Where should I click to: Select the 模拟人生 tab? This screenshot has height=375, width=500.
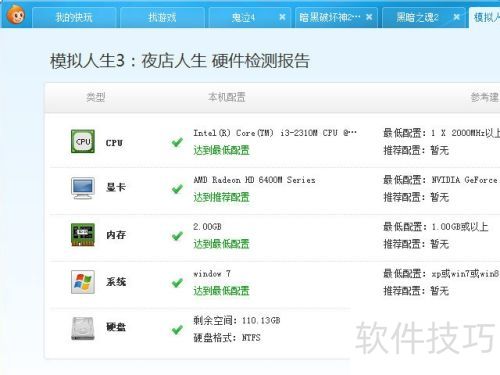pos(485,17)
